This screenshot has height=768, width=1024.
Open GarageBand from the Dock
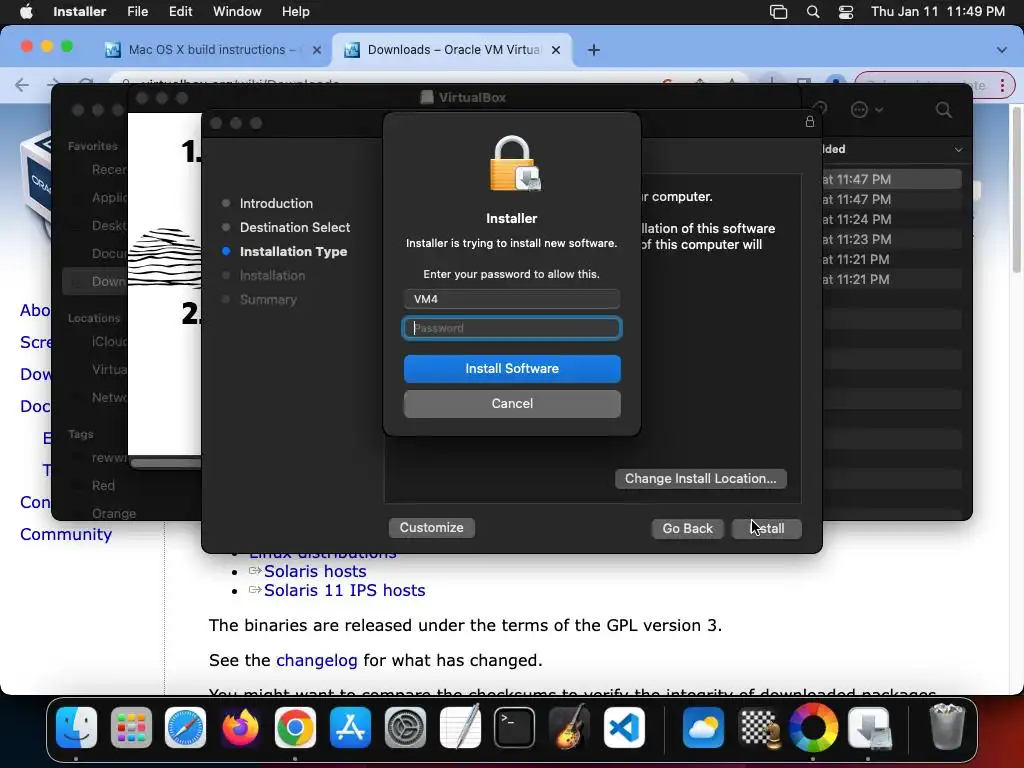[x=569, y=728]
